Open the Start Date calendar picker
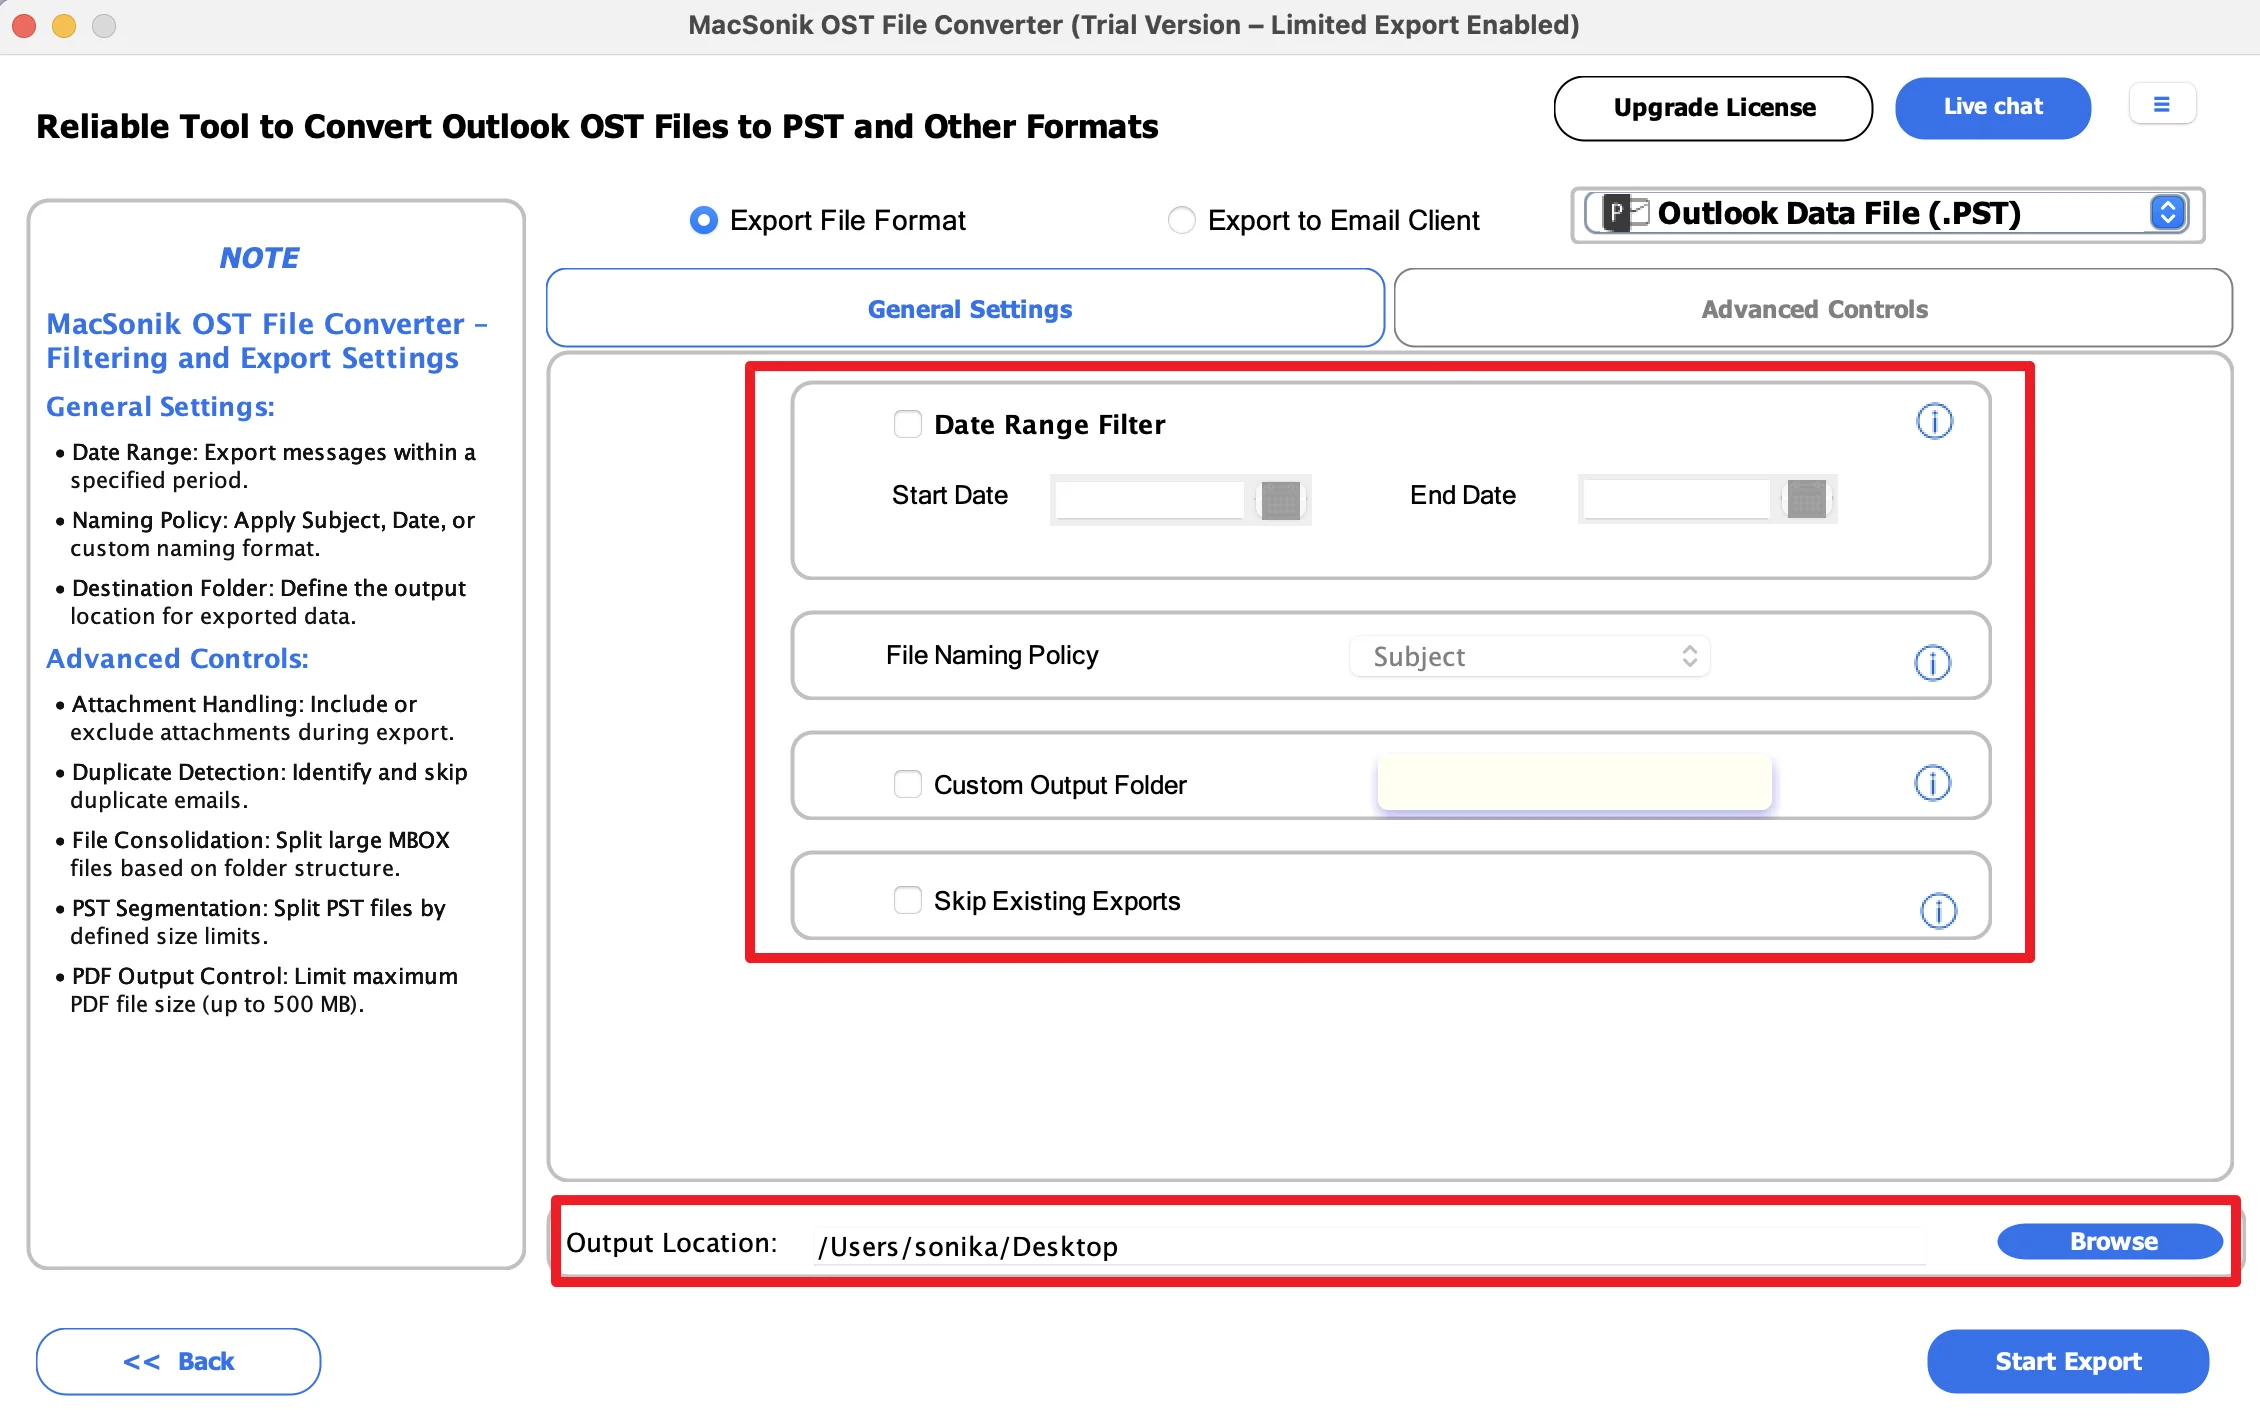2260x1426 pixels. pos(1280,499)
